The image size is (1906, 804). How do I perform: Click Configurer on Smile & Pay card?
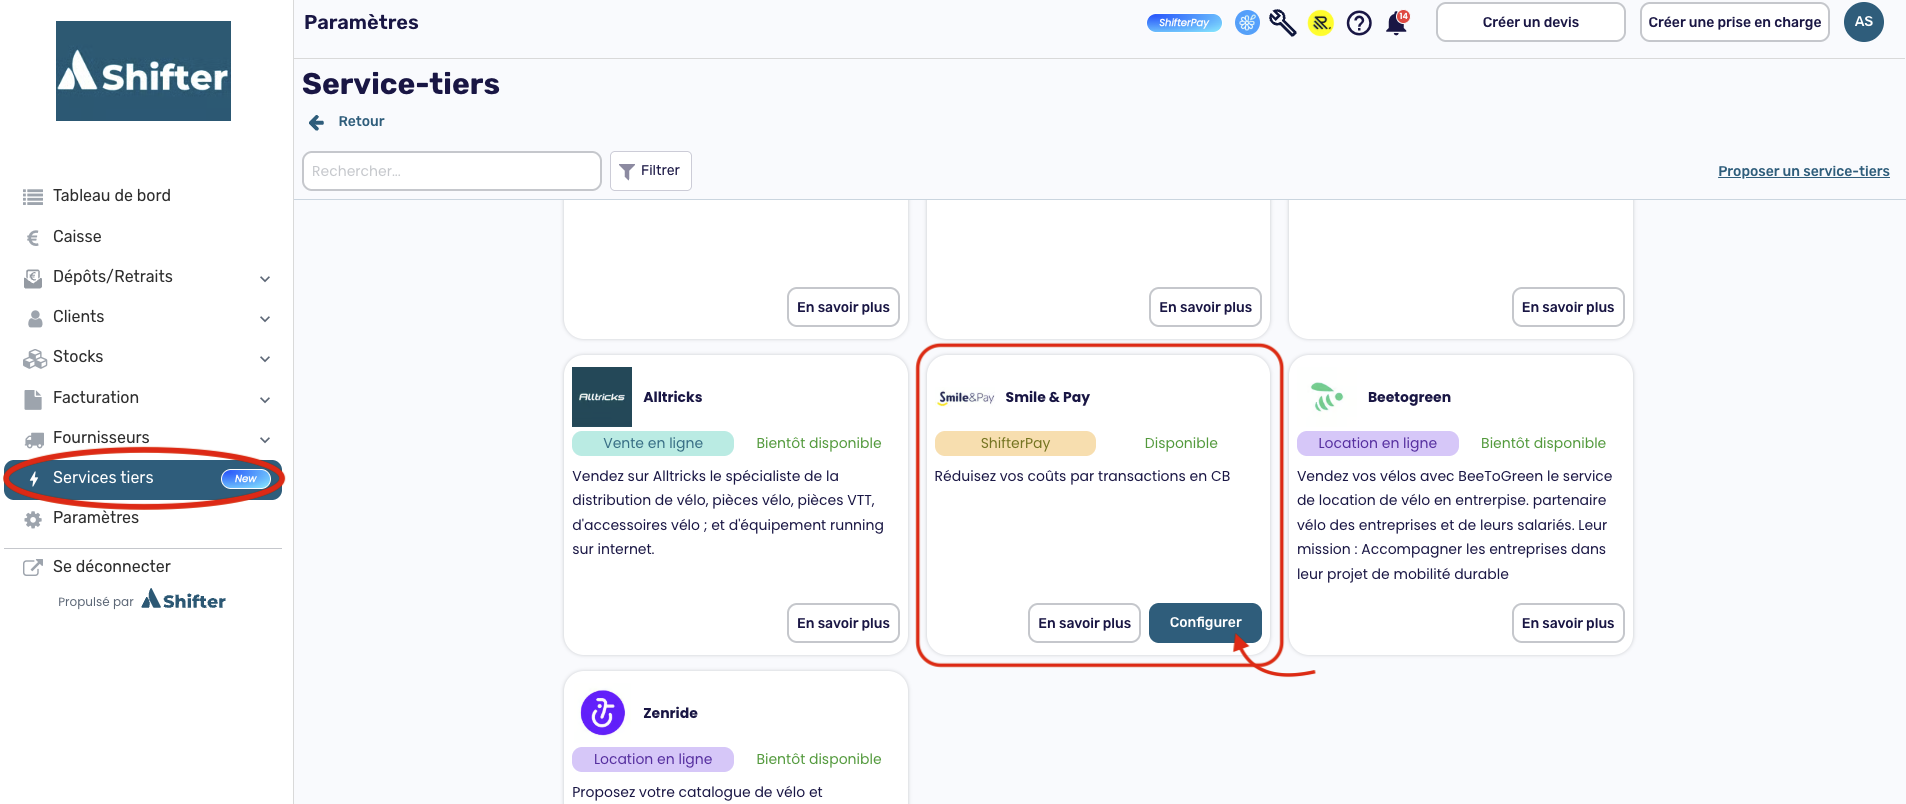click(x=1205, y=623)
